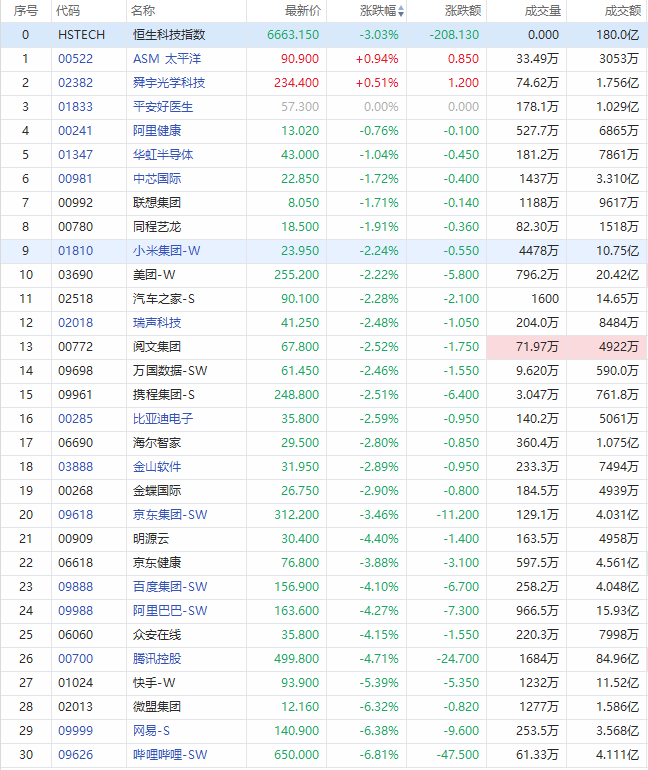Image resolution: width=648 pixels, height=770 pixels.
Task: Open 金山软件 stock
Action: point(157,467)
